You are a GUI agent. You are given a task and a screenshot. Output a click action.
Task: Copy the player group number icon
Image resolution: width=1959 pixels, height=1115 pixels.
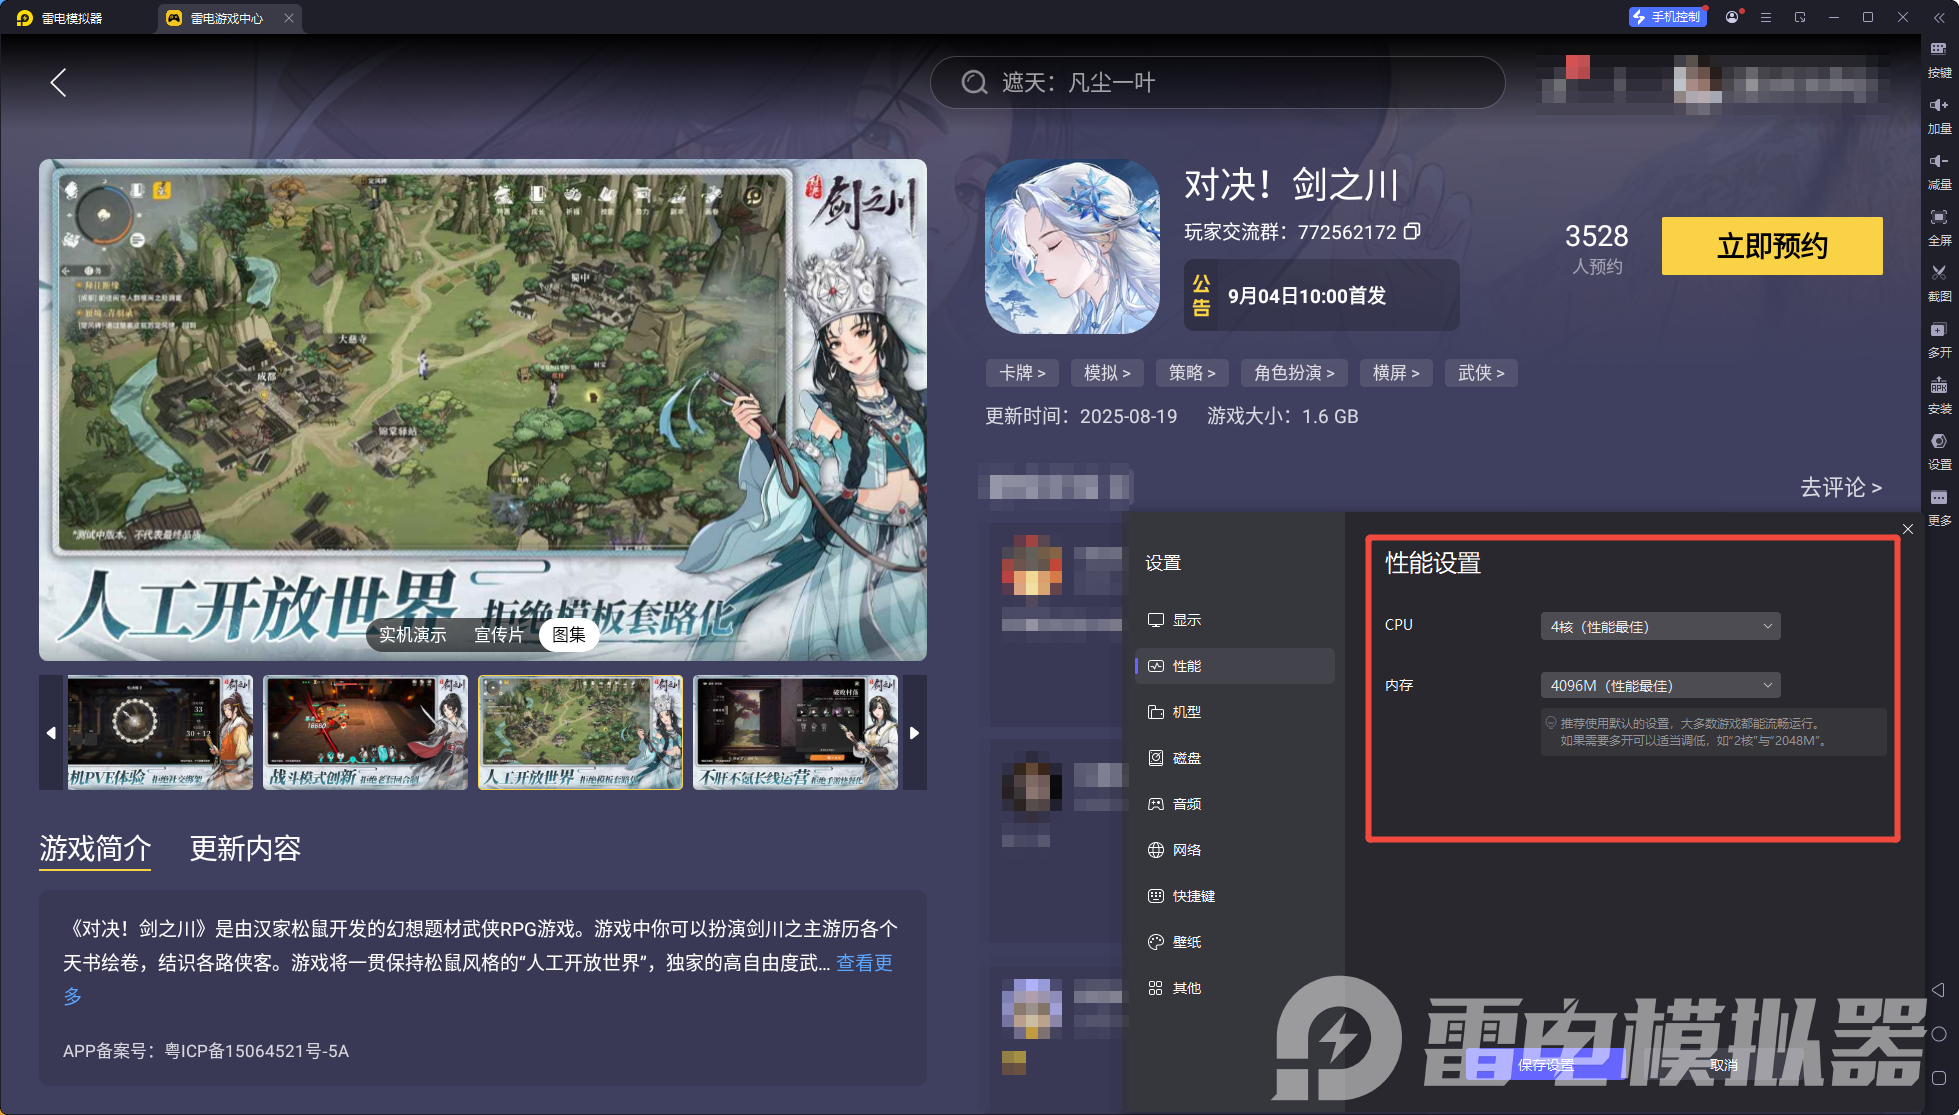[1411, 232]
